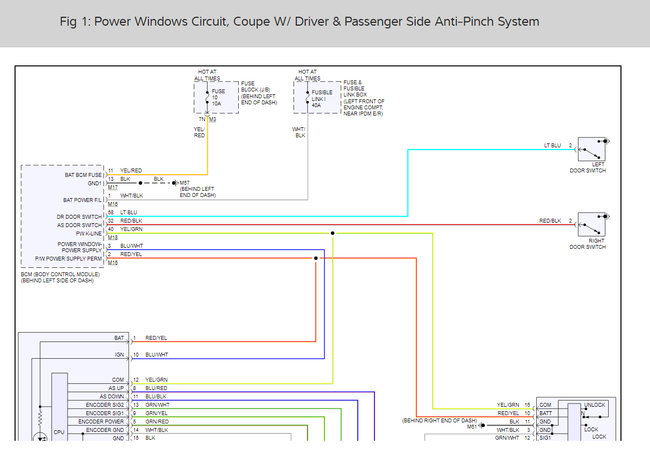Select 'YEL/GRN' label at pin 16
Screen dimensions: 650x457
tap(508, 405)
